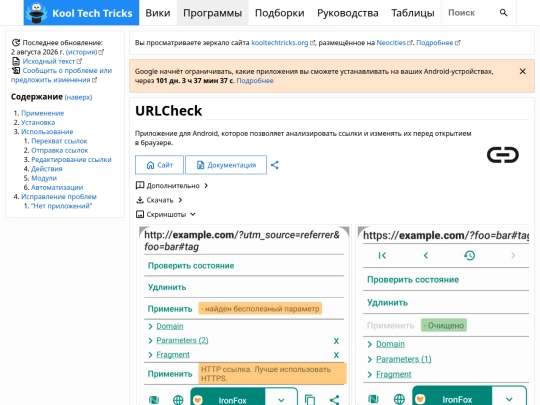540x405 pixels.
Task: Open the Таблицы menu
Action: click(x=413, y=13)
